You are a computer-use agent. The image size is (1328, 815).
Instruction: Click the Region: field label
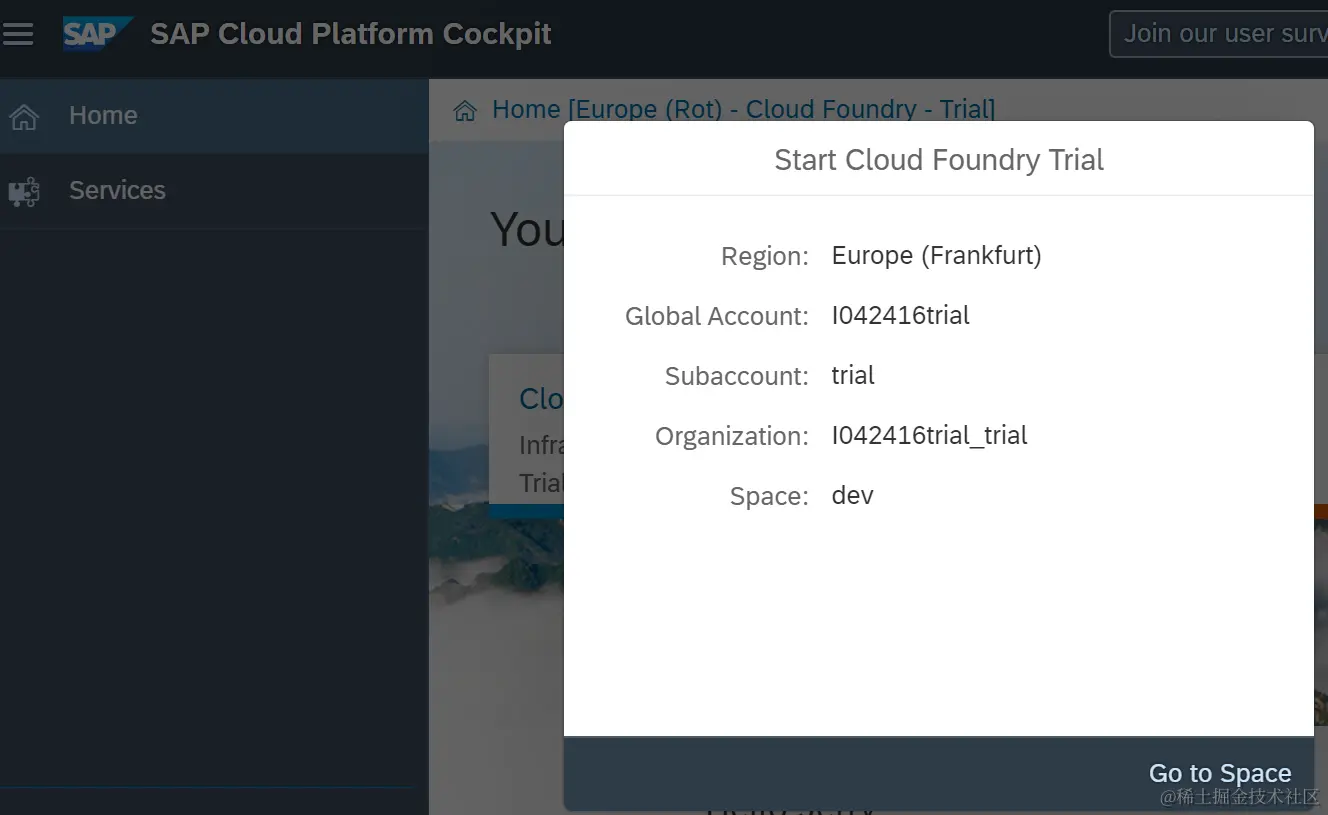coord(764,257)
